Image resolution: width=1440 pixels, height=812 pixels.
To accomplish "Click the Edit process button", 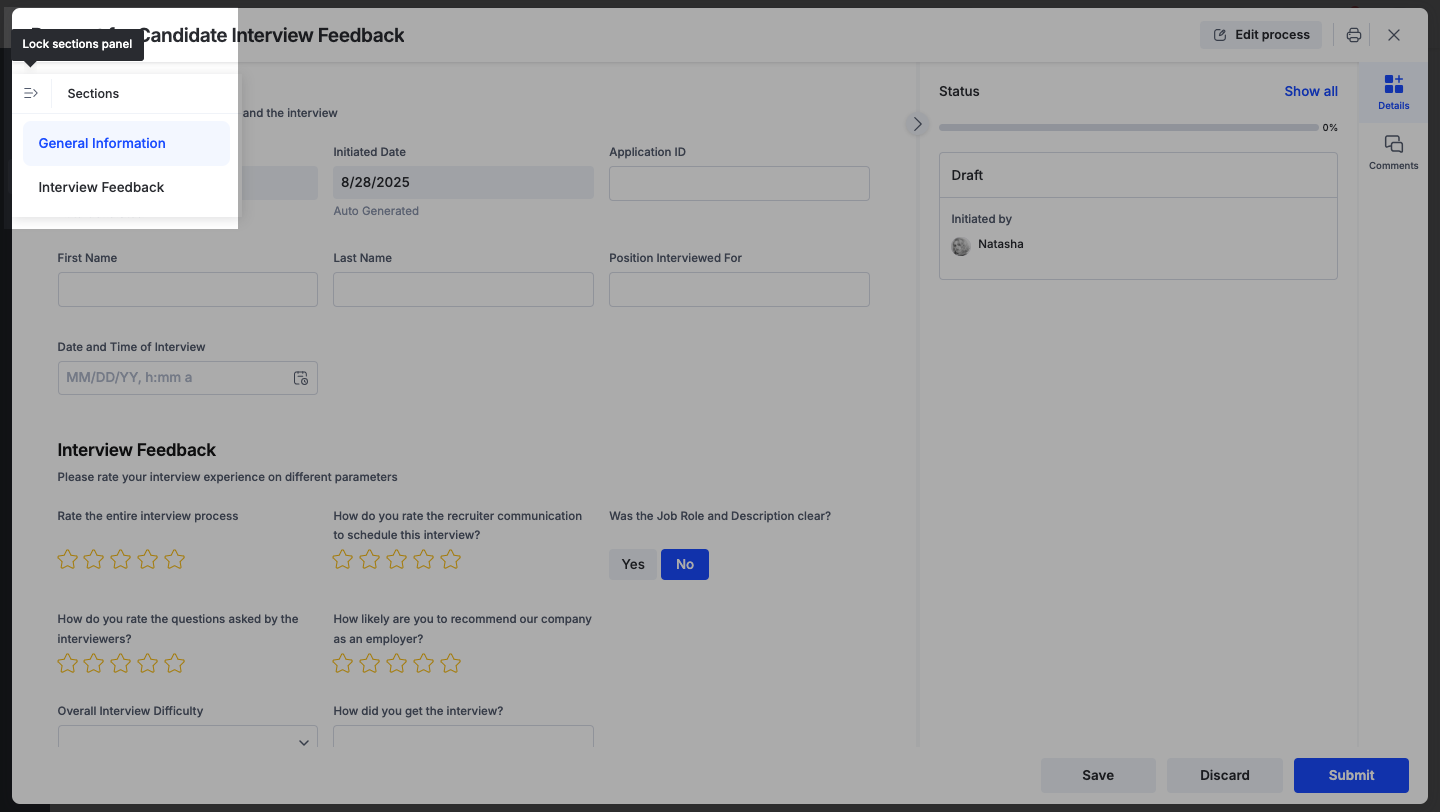I will [1261, 35].
